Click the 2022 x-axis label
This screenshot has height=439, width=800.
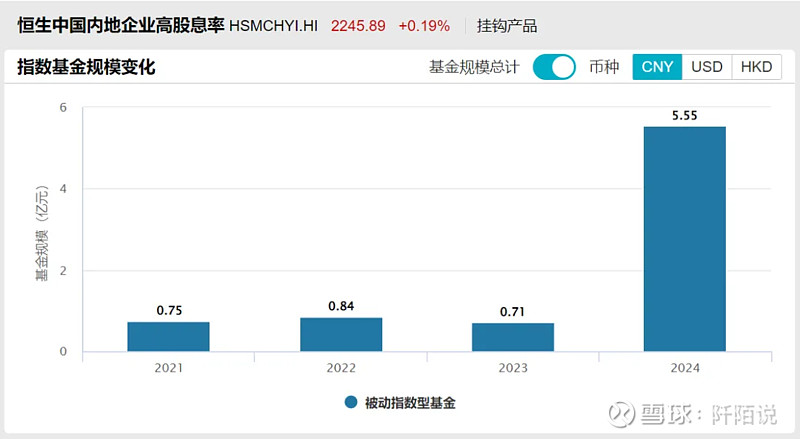coord(341,368)
